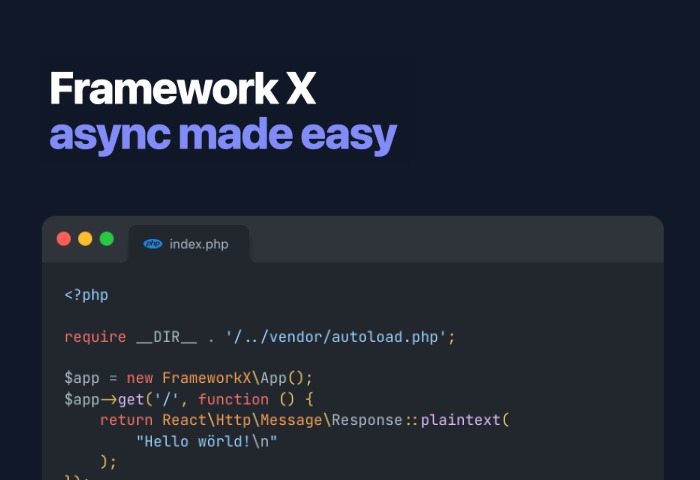Click the blue PHP logo icon in tab
The height and width of the screenshot is (480, 700).
coord(153,244)
